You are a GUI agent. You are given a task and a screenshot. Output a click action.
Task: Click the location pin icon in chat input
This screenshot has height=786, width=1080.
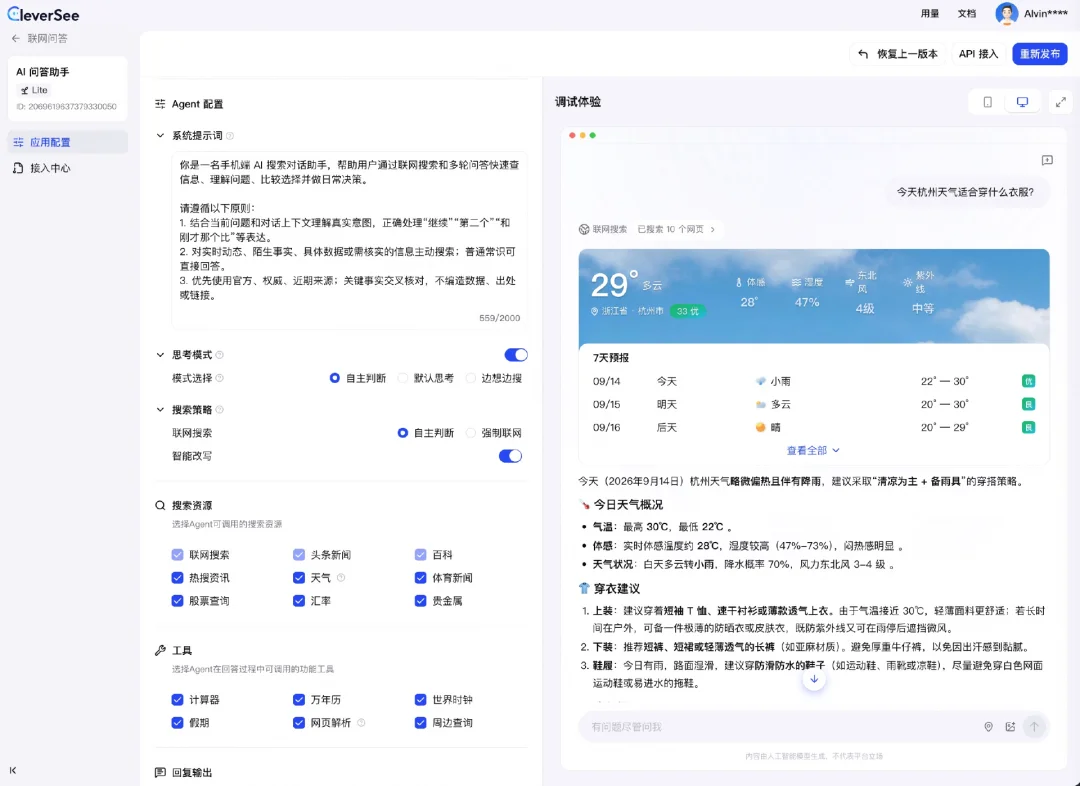coord(988,727)
